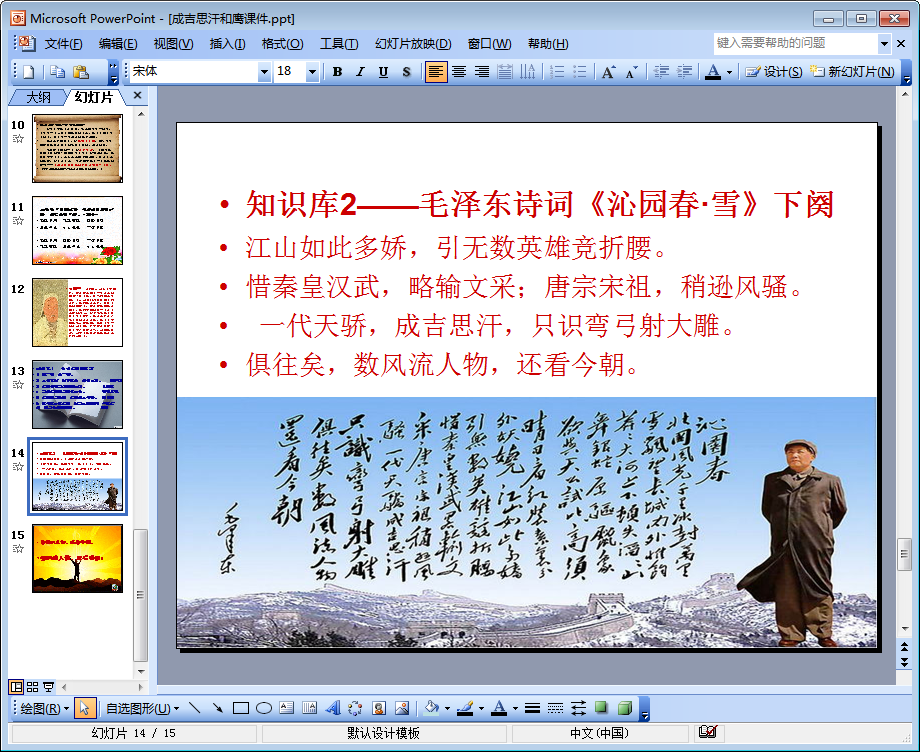Open the 窗口(W) menu

pos(489,43)
